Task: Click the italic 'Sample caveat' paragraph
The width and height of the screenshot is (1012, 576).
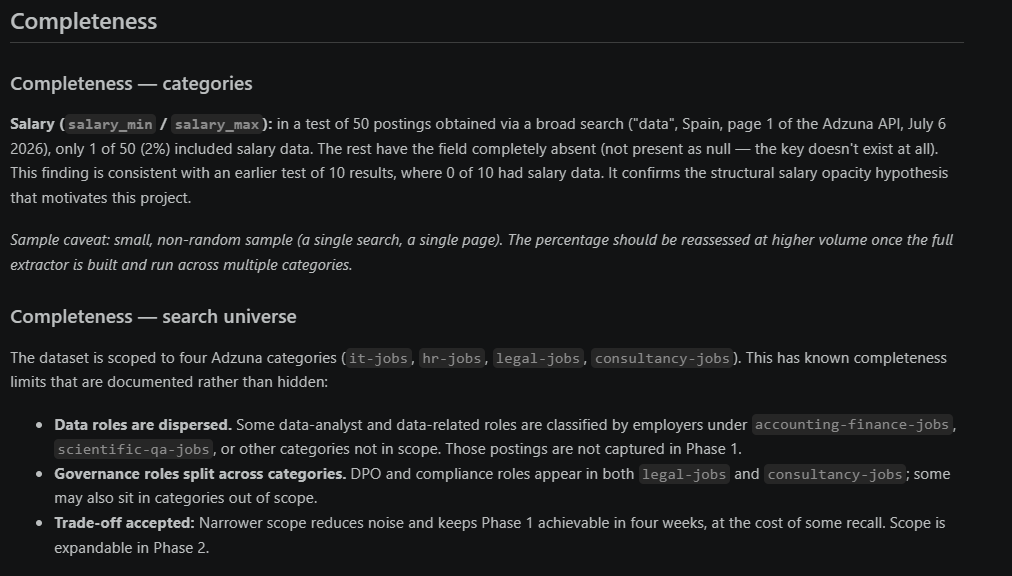Action: coord(481,252)
